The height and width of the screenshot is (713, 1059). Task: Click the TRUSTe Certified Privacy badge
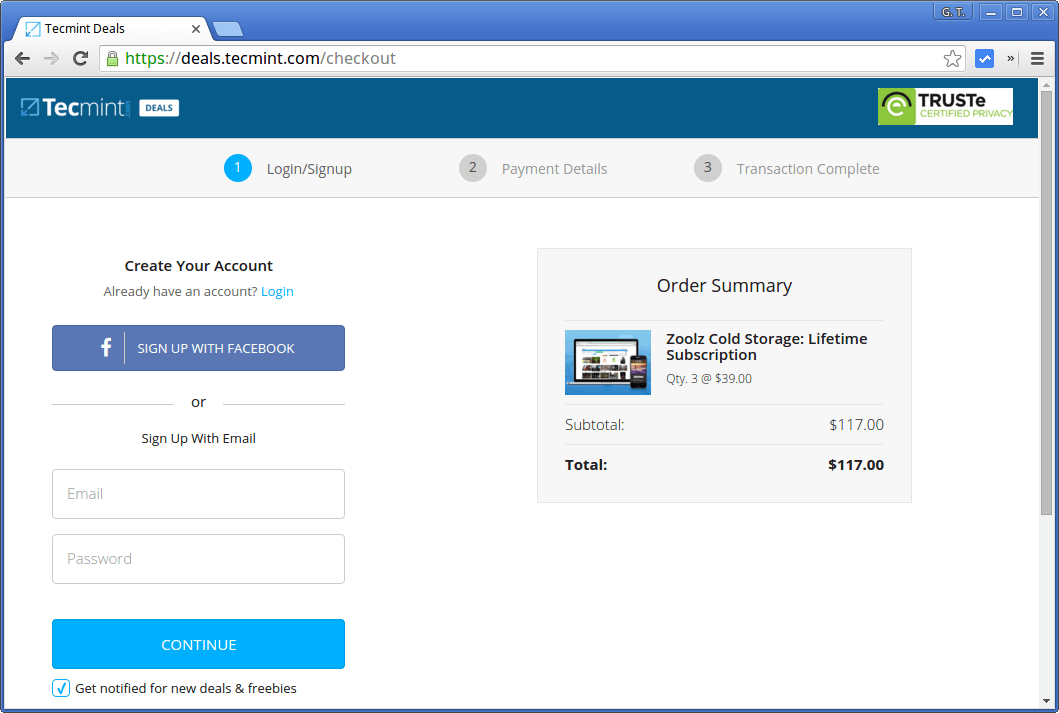click(x=944, y=106)
